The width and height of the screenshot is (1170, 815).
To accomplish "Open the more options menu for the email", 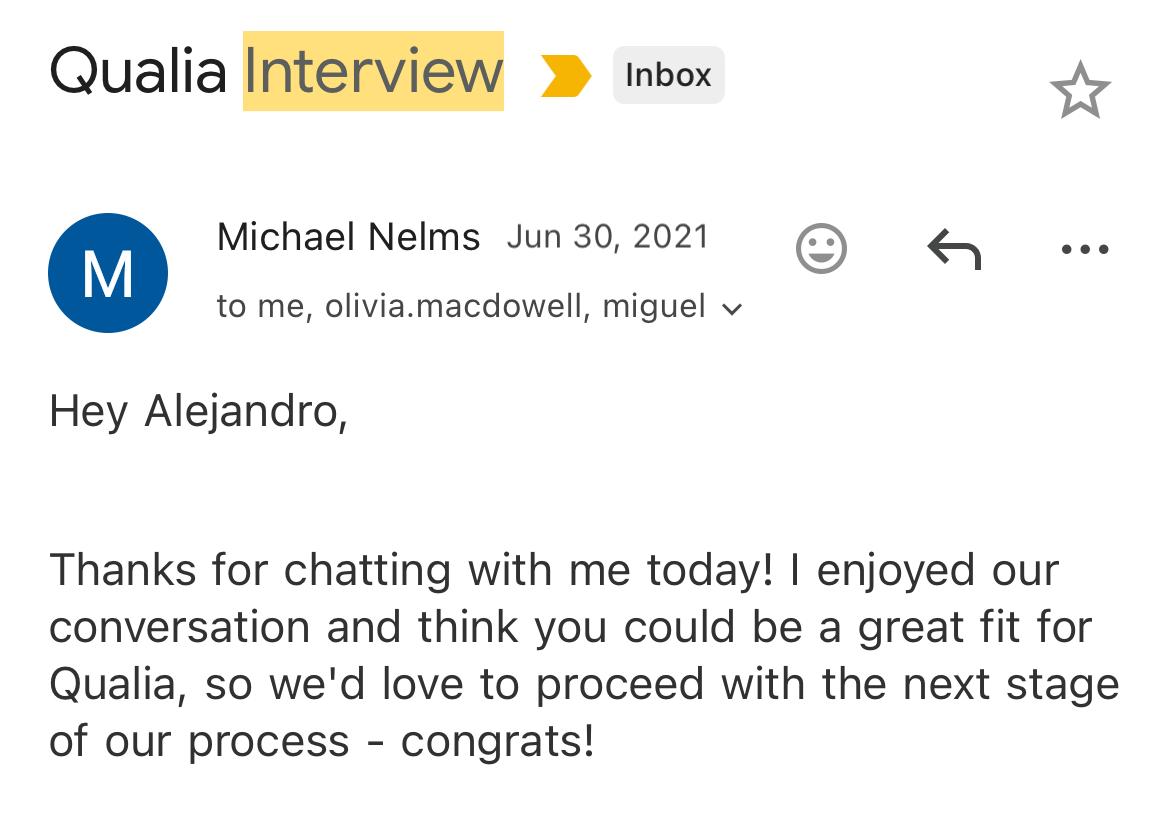I will click(x=1086, y=250).
